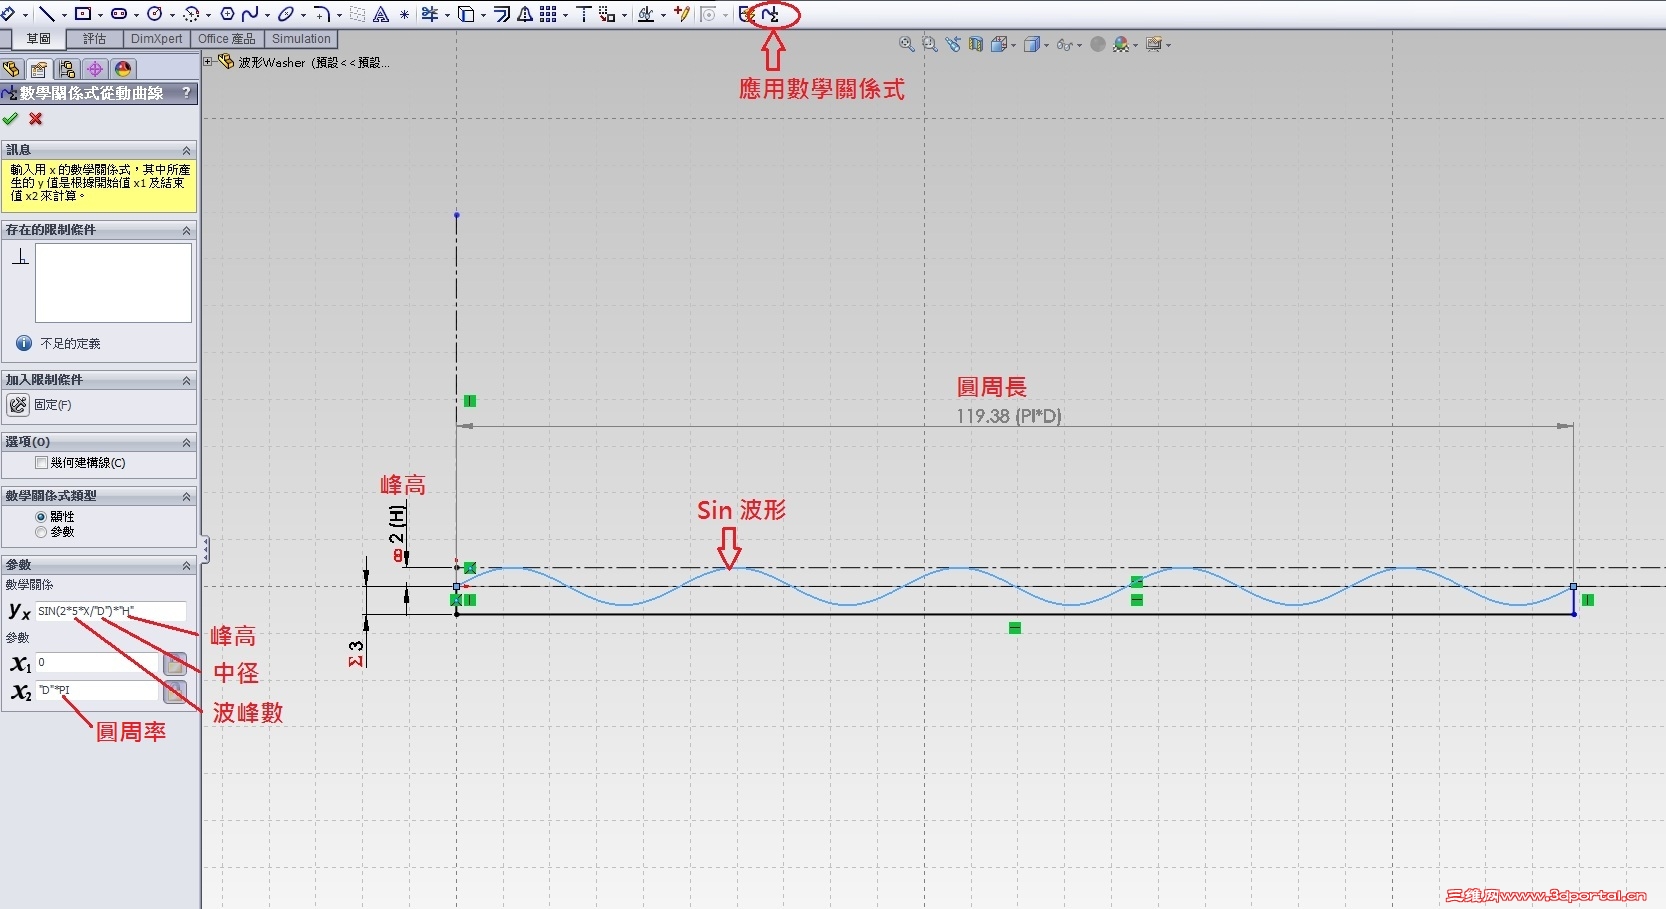
Task: Click the 119.38 (PI*D) dimension text
Action: point(1008,416)
